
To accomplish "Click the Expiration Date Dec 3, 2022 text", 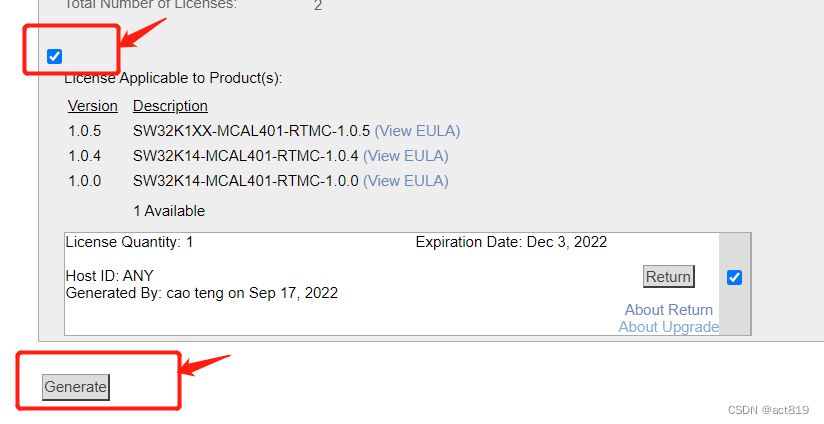I will point(511,242).
